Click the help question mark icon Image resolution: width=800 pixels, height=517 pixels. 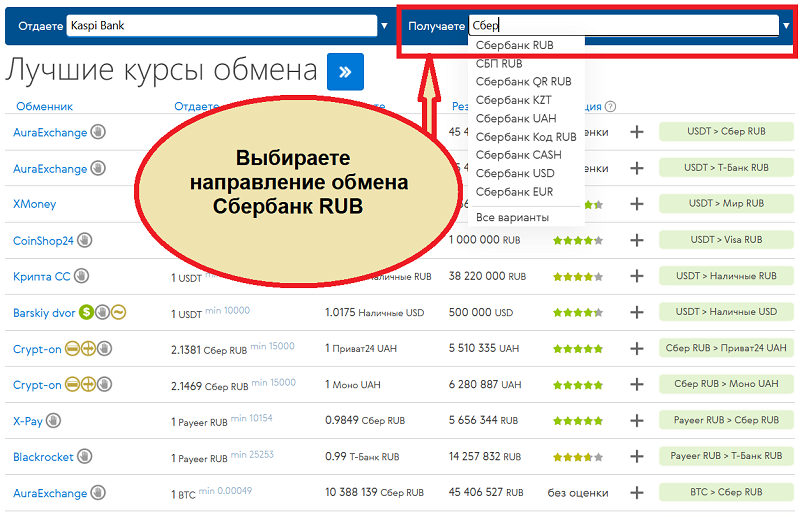[610, 106]
